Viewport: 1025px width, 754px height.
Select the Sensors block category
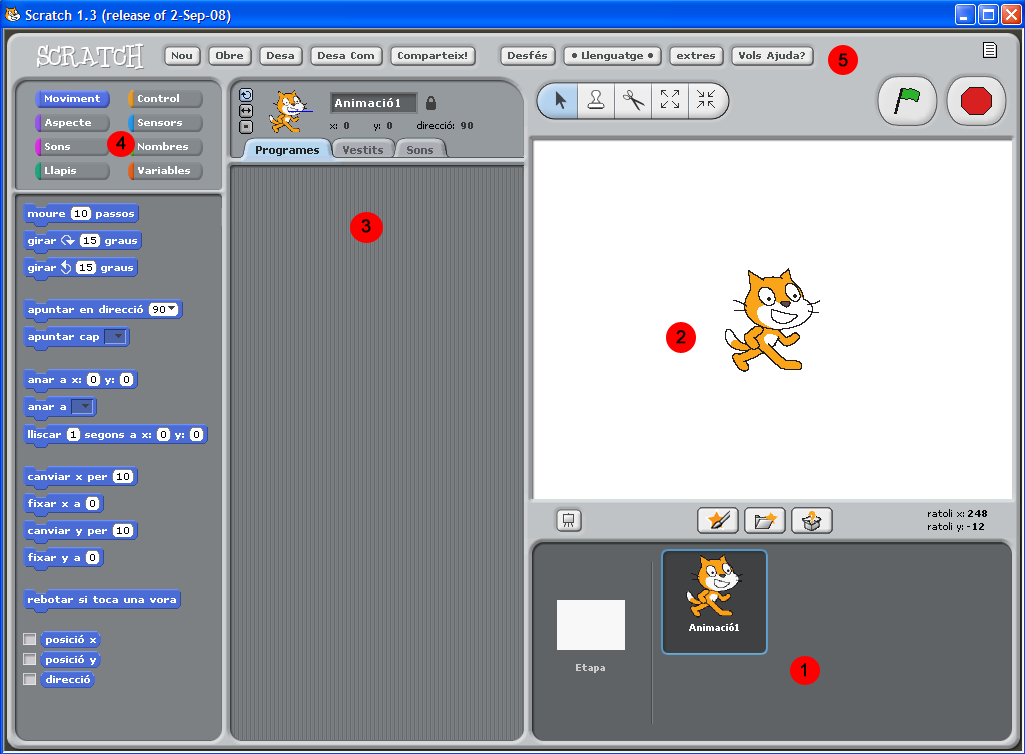tap(165, 123)
